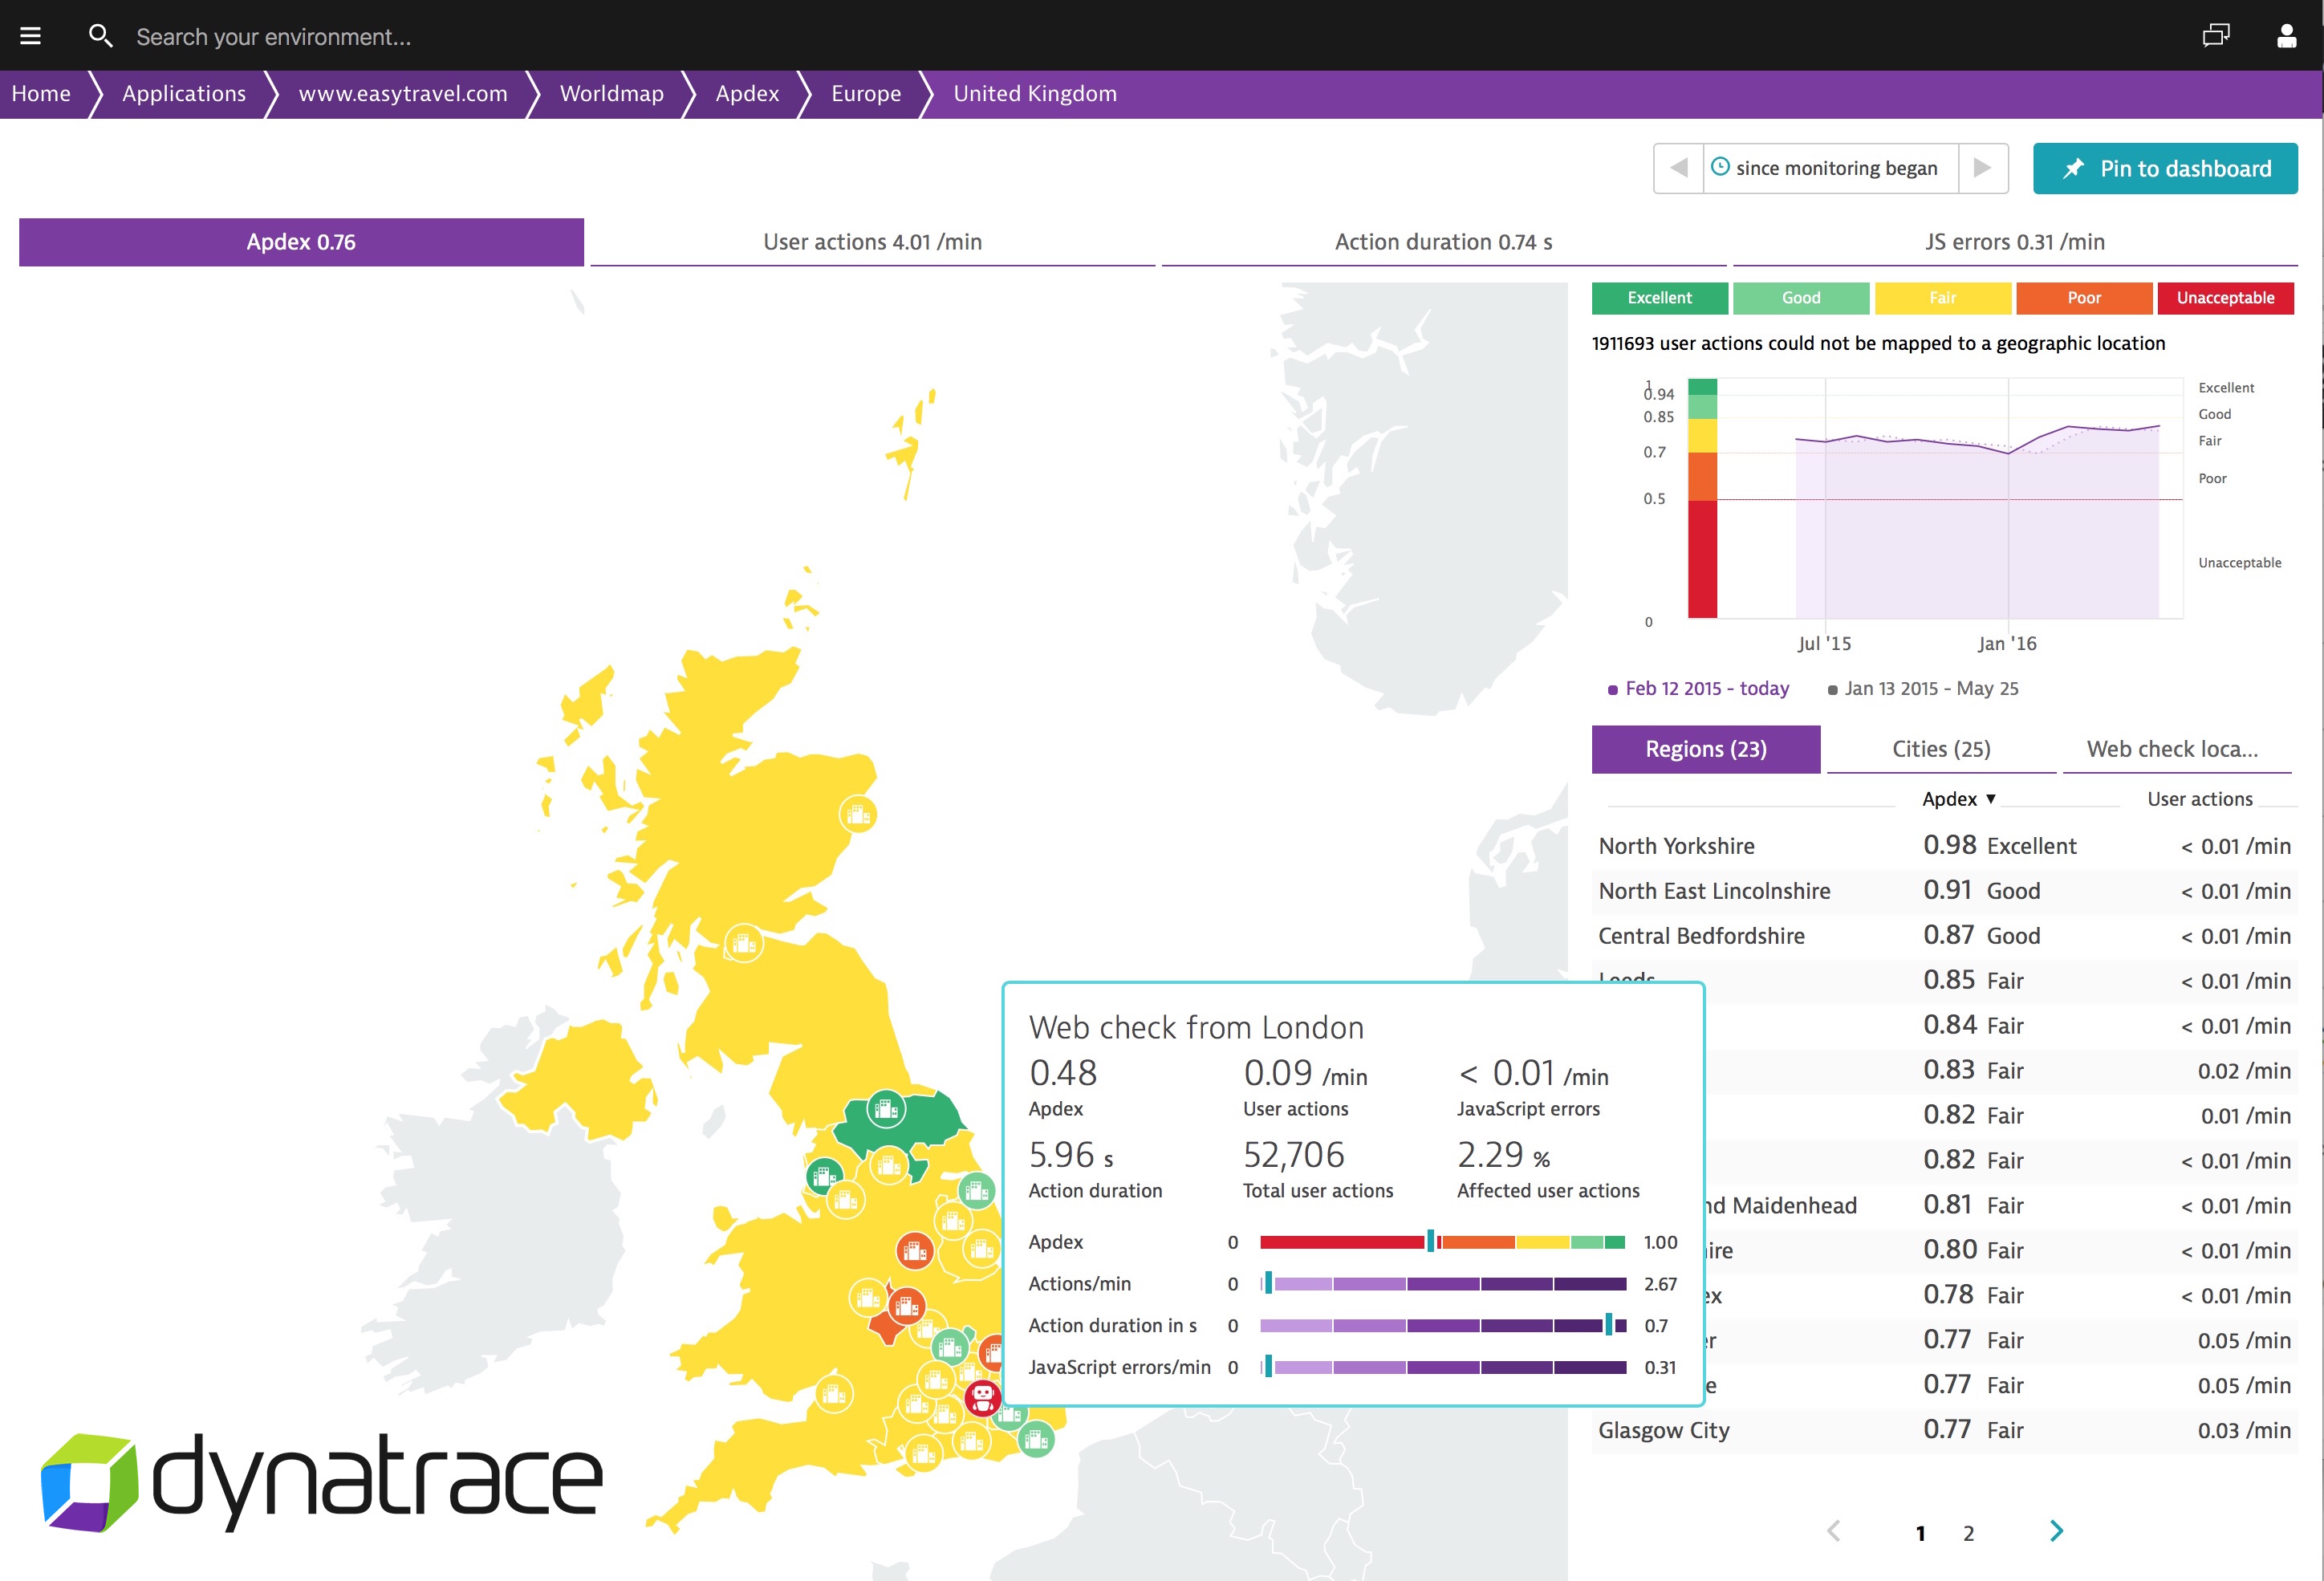Open www.easytravel.com breadcrumb
The height and width of the screenshot is (1581, 2324).
[403, 93]
